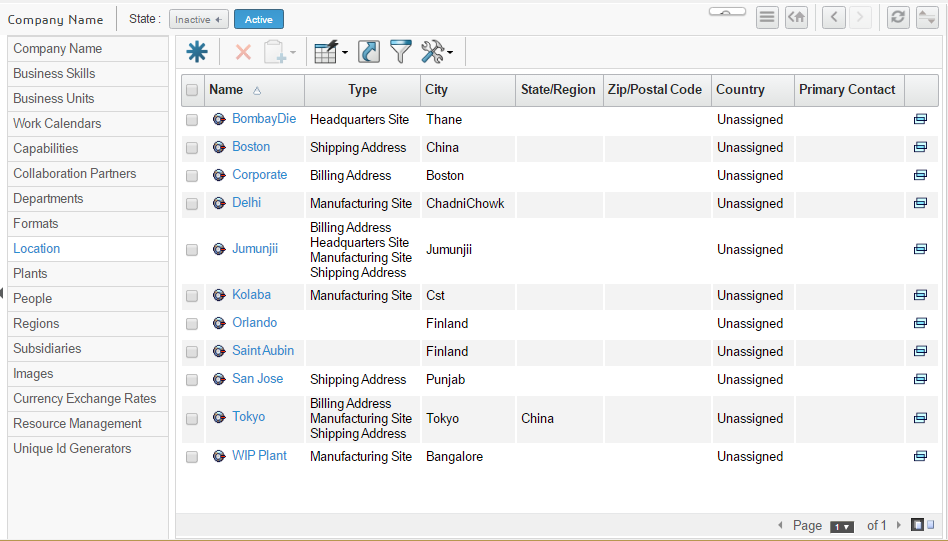The image size is (948, 541).
Task: Select the Tokyo row checkbox
Action: click(192, 419)
